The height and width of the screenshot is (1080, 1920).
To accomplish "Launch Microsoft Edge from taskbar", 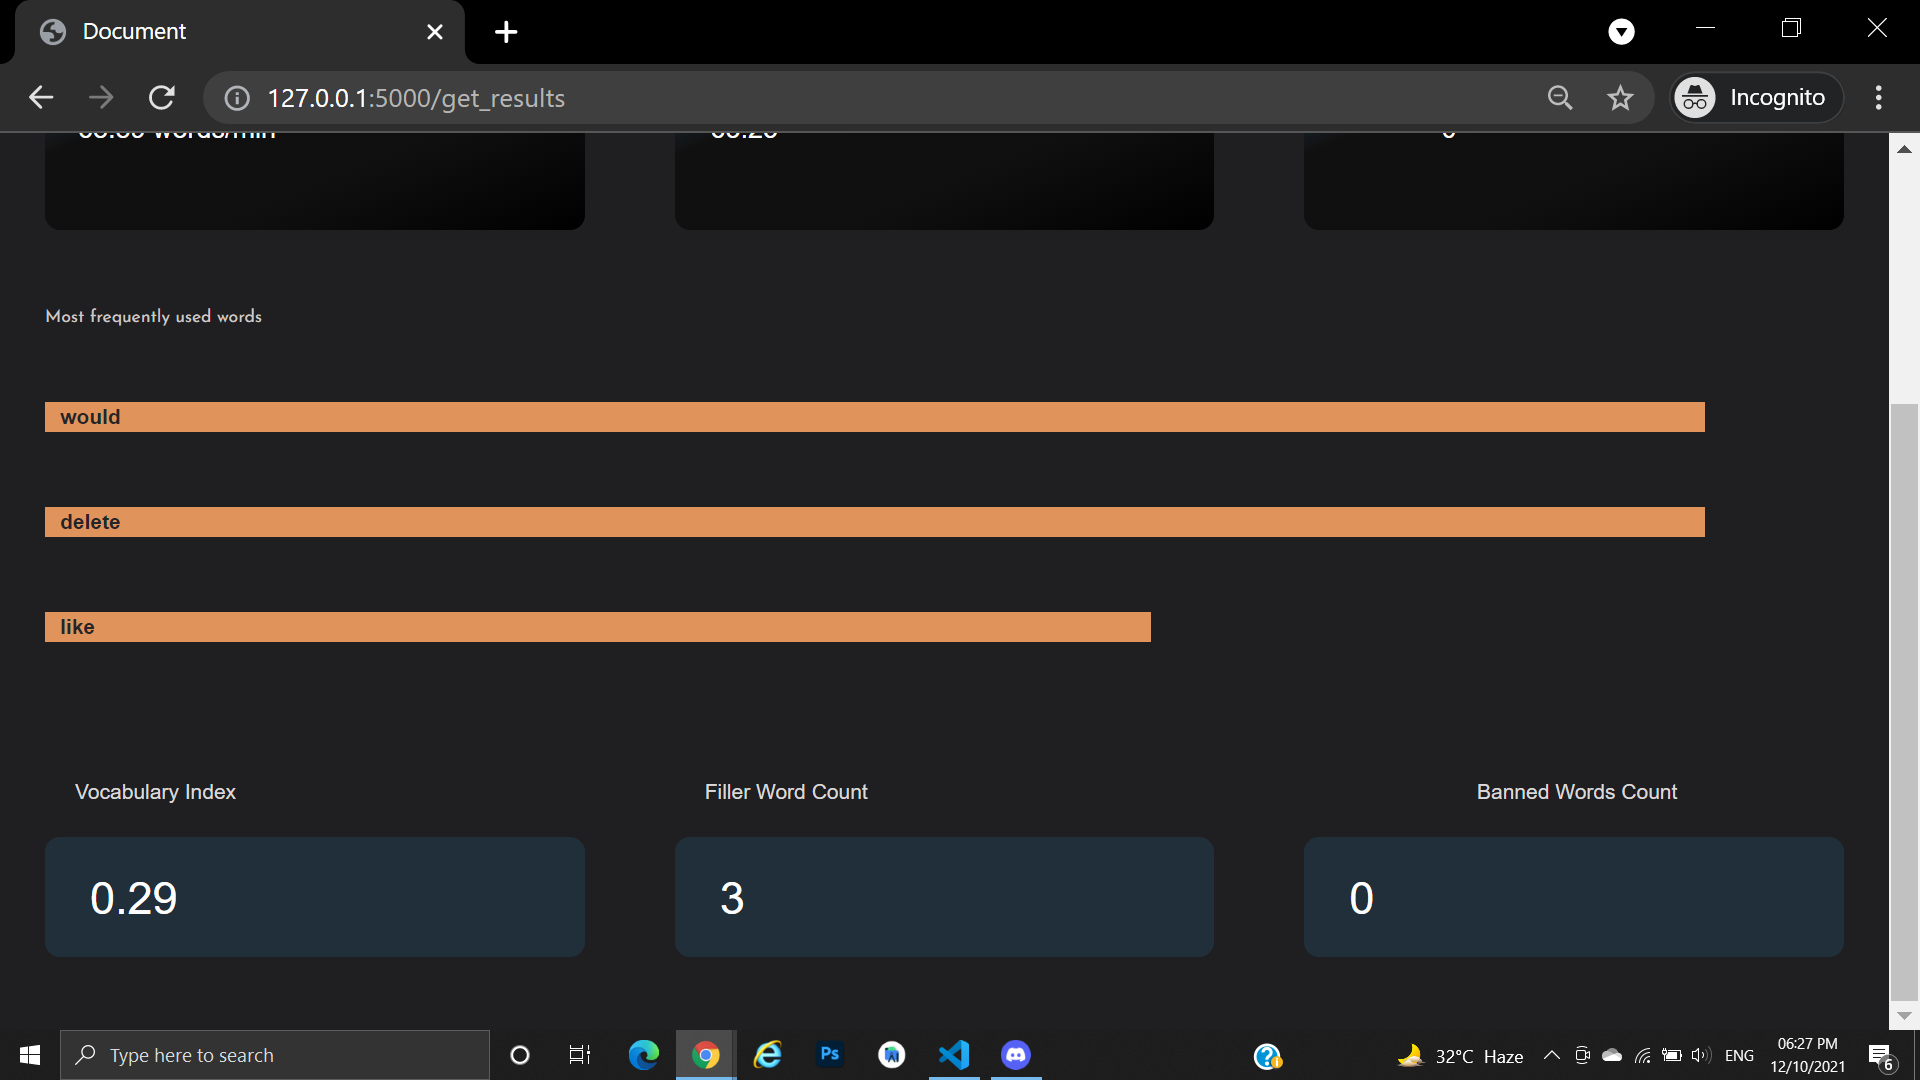I will tap(643, 1055).
